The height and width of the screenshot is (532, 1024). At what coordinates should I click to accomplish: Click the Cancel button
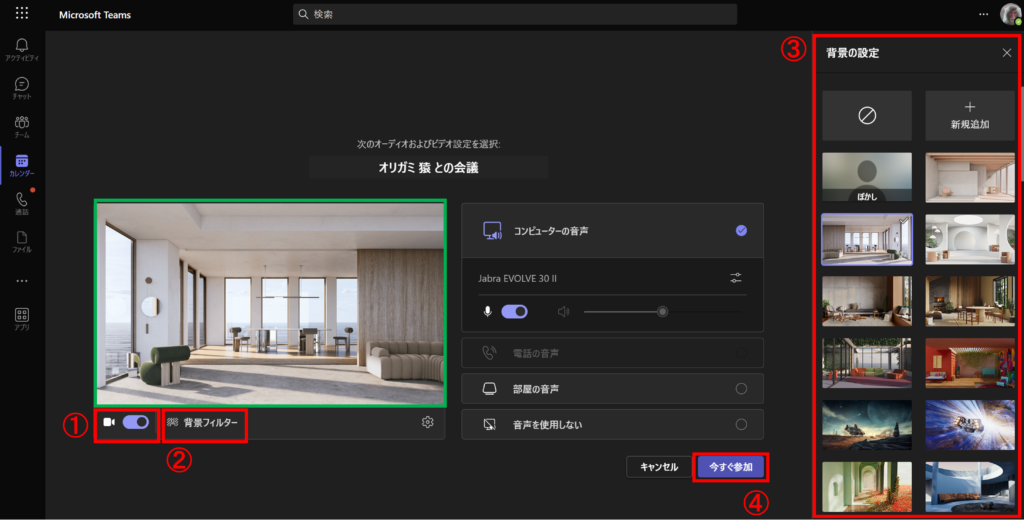[659, 467]
